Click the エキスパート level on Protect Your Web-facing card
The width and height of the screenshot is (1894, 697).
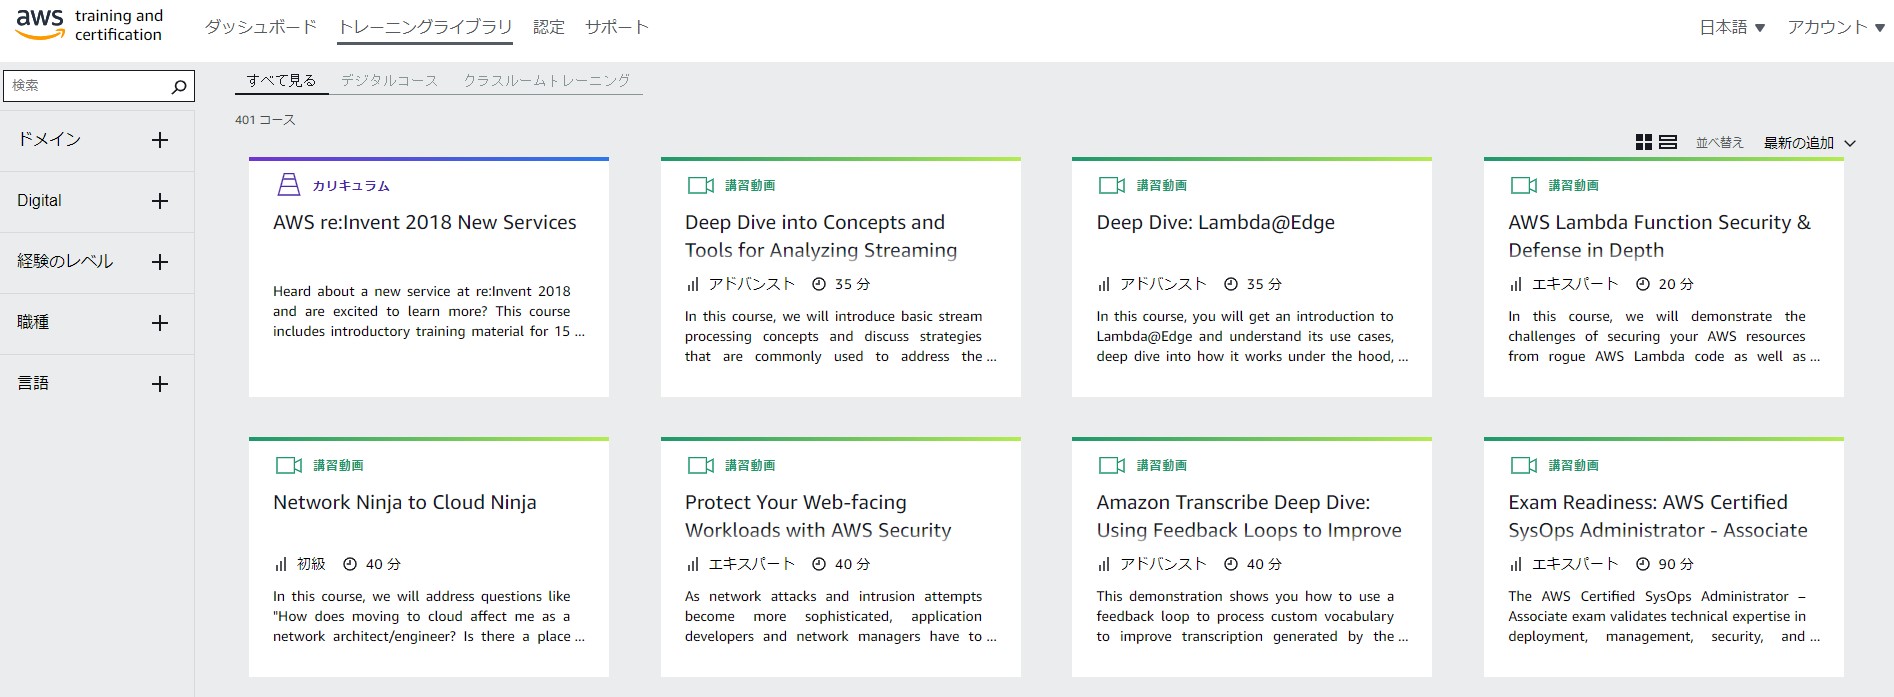(x=752, y=564)
